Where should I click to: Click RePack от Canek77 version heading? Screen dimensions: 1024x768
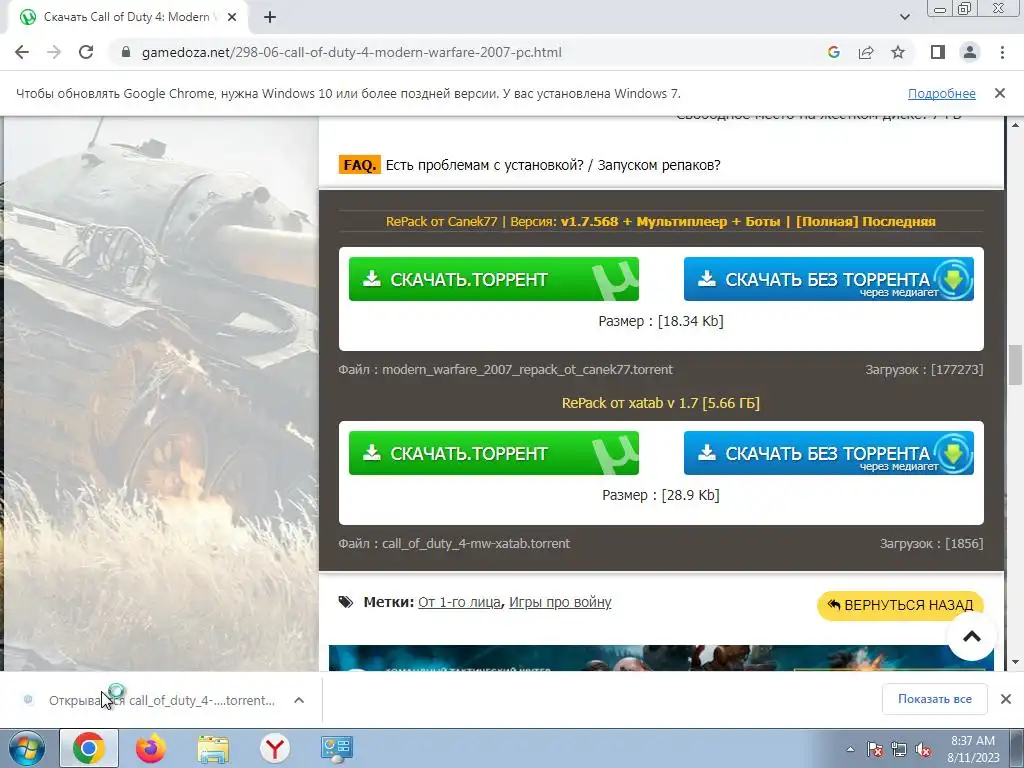pyautogui.click(x=660, y=221)
